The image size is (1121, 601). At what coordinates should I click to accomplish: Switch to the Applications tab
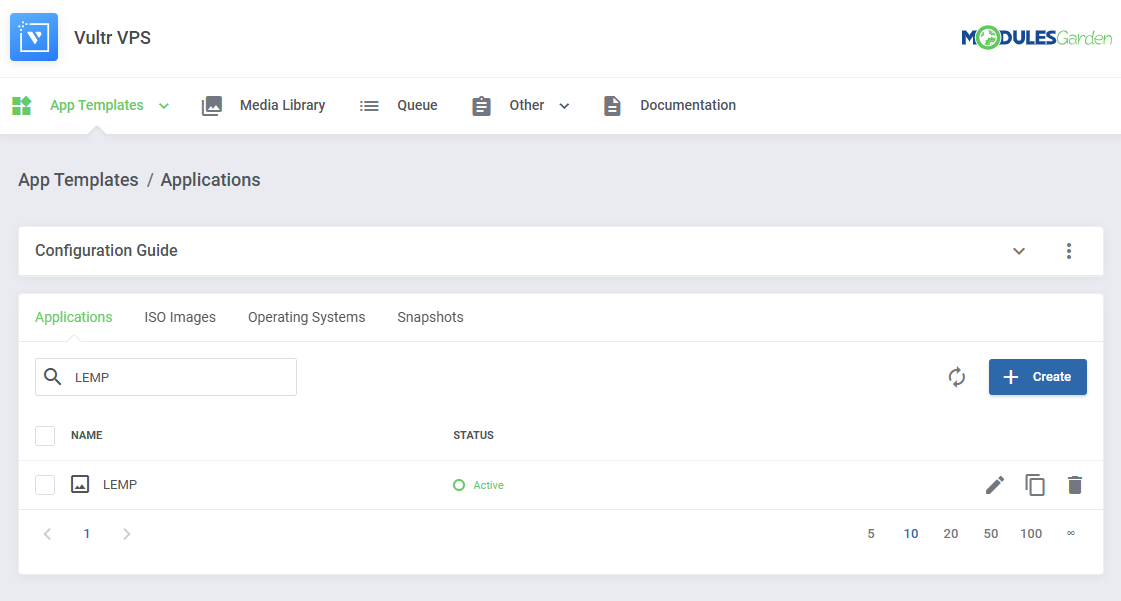74,317
